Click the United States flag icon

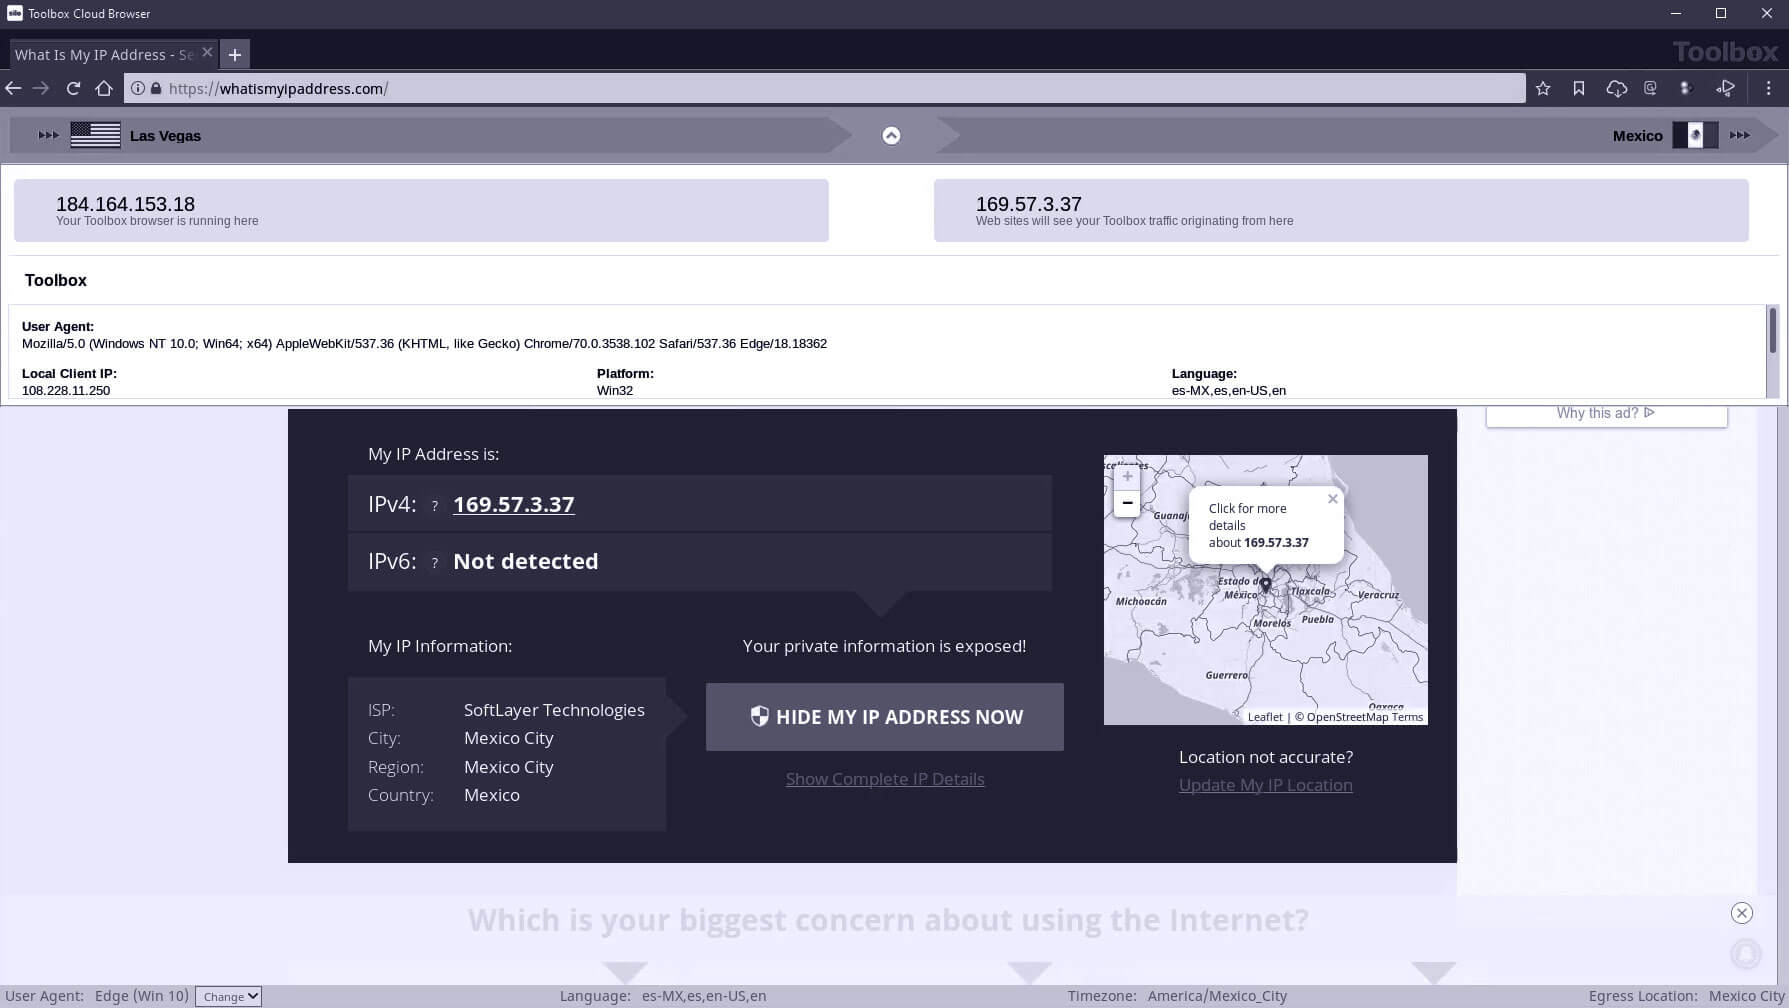96,135
